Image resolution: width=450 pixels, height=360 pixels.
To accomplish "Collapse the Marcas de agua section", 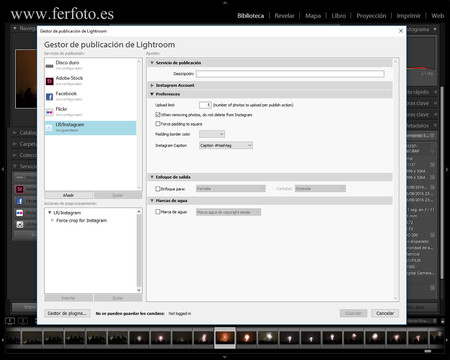I will pos(152,201).
